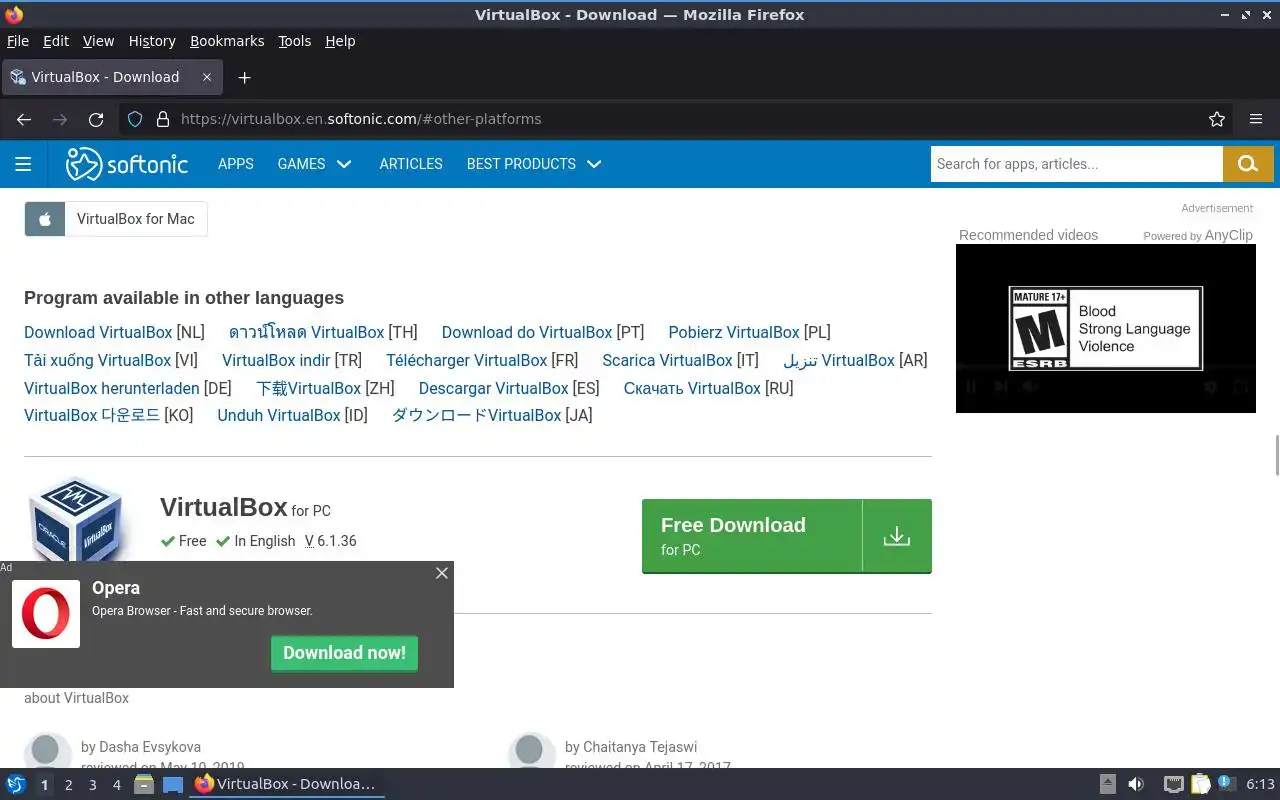This screenshot has height=800, width=1280.
Task: Open the Firefox application menu button
Action: pos(1256,119)
